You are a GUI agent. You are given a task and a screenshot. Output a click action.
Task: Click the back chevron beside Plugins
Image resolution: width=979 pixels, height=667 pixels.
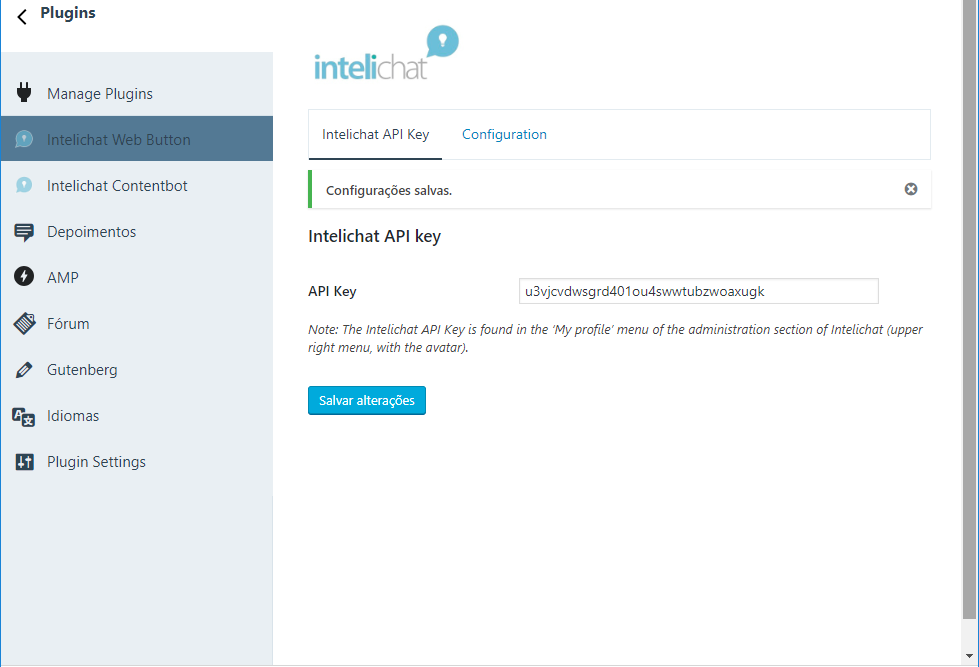click(x=22, y=16)
